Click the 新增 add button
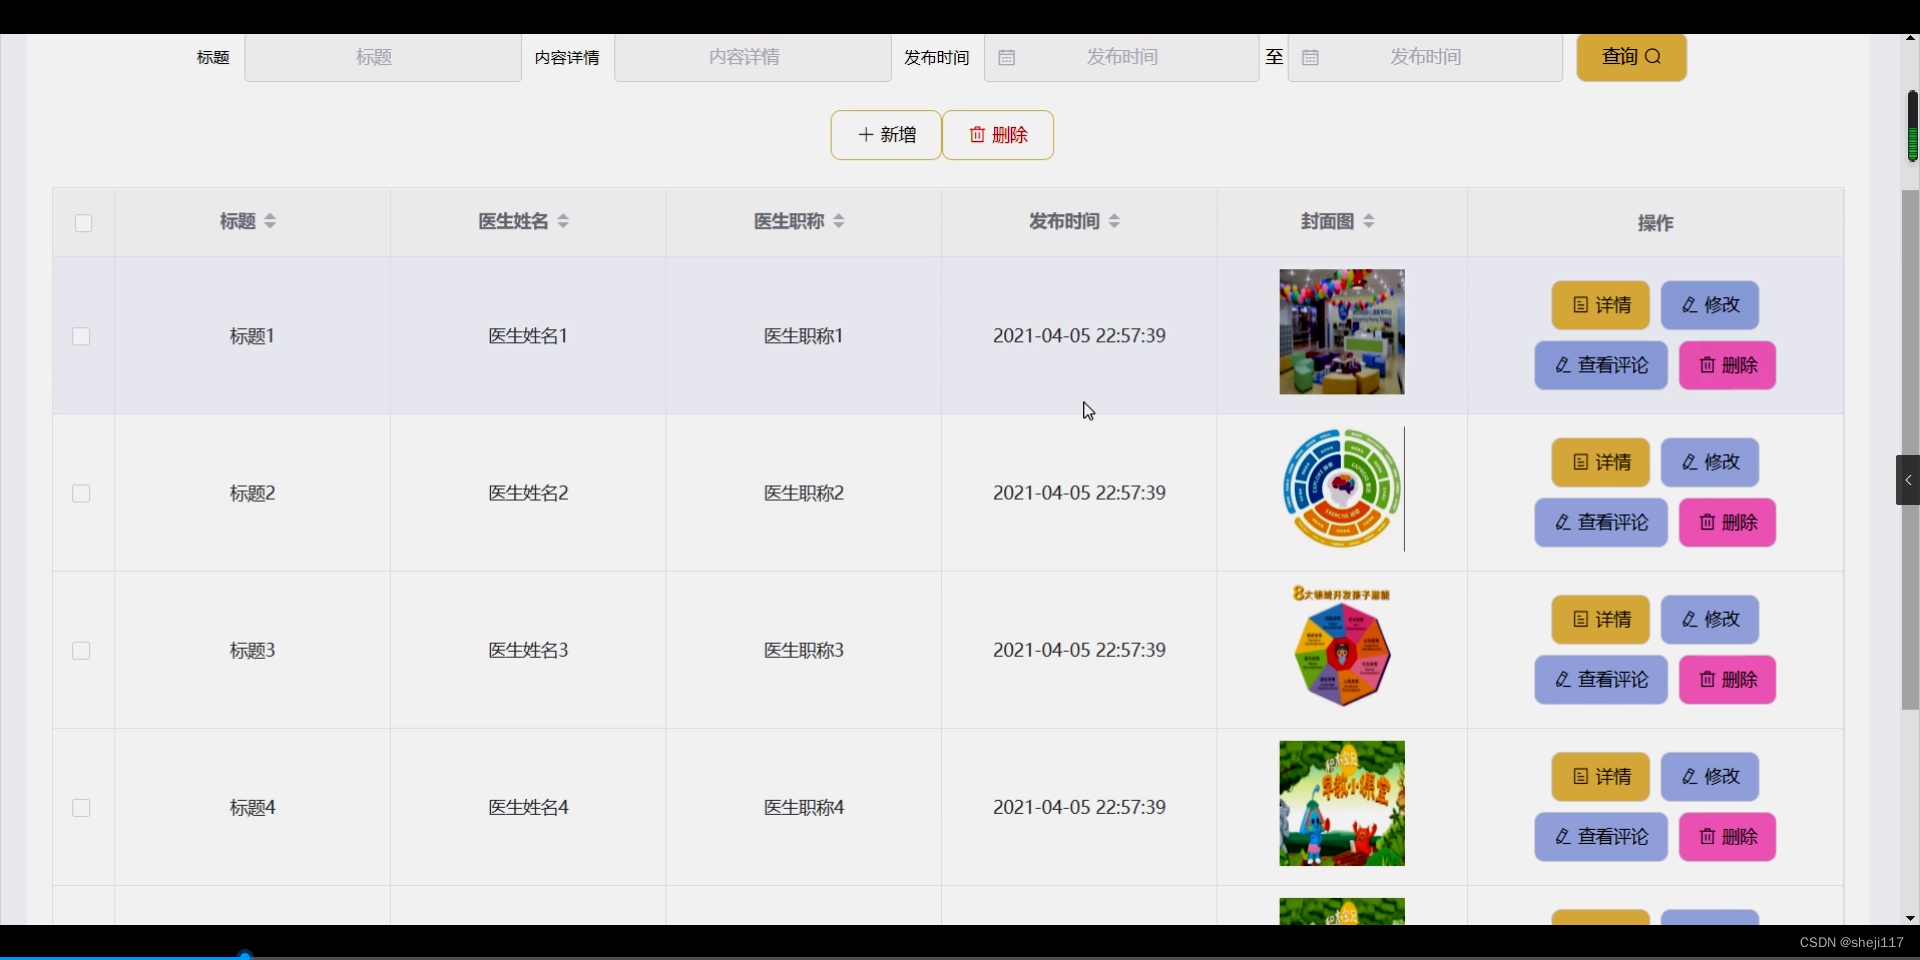Screen dimensions: 1920x960 886,135
